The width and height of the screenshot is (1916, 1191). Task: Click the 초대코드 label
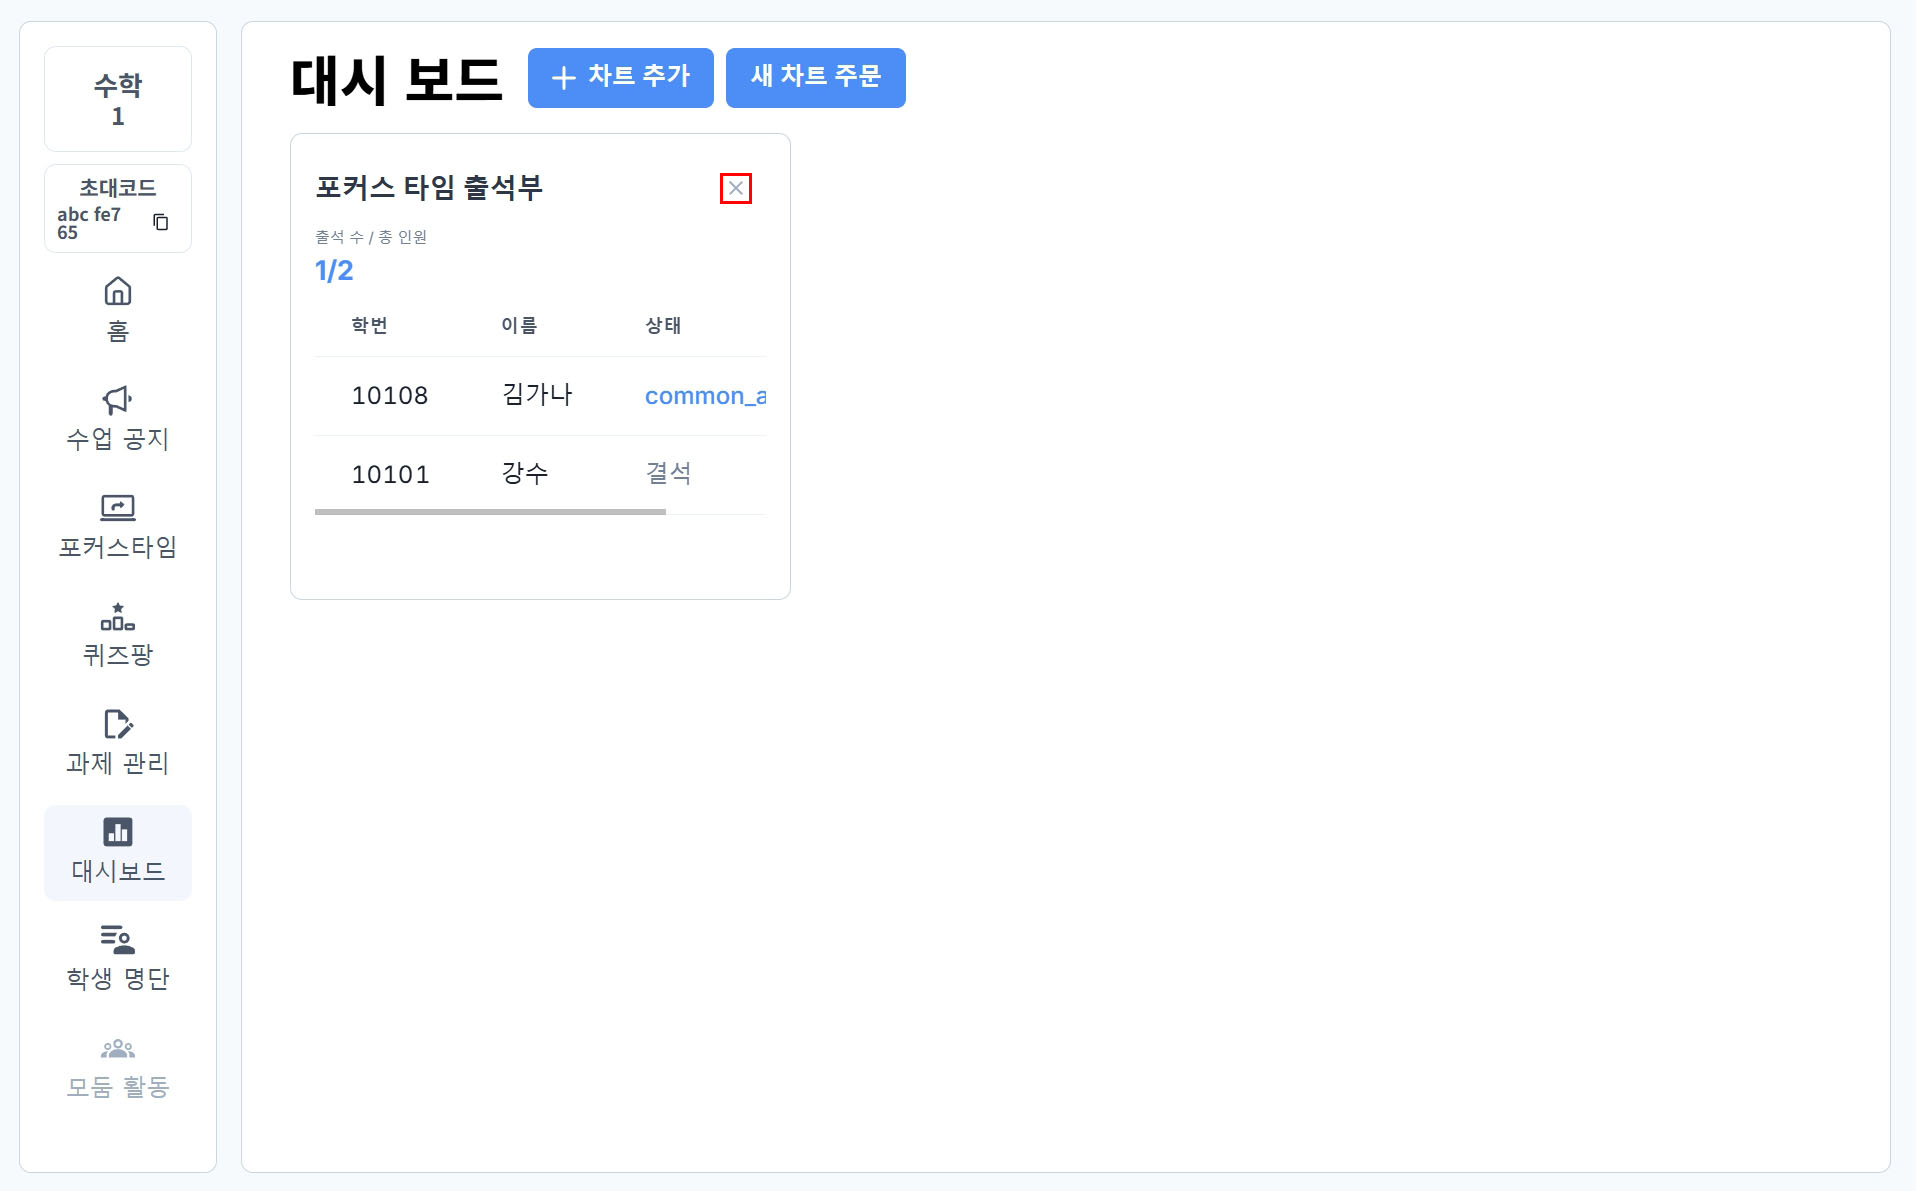tap(118, 188)
